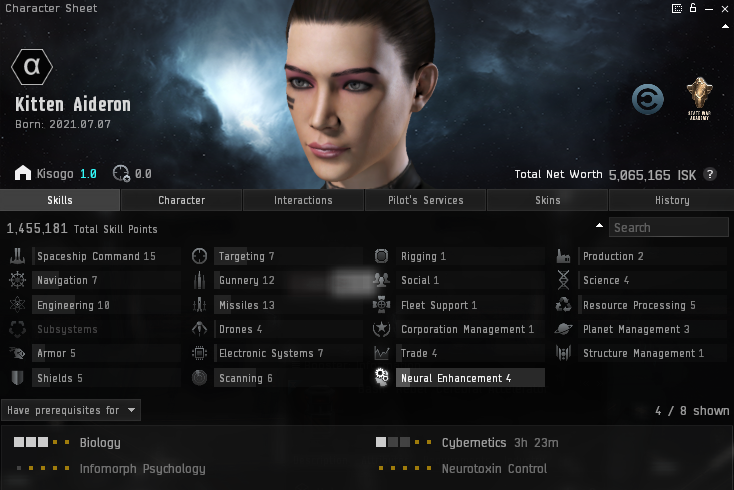Select the Spaceship Command 15 group
Viewport: 734px width, 490px height.
[106, 256]
